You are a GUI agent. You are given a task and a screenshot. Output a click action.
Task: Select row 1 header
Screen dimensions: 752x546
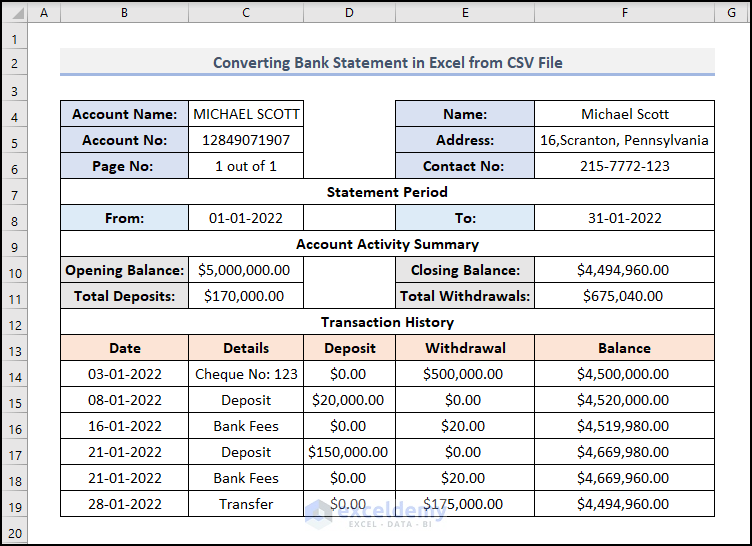pos(14,38)
